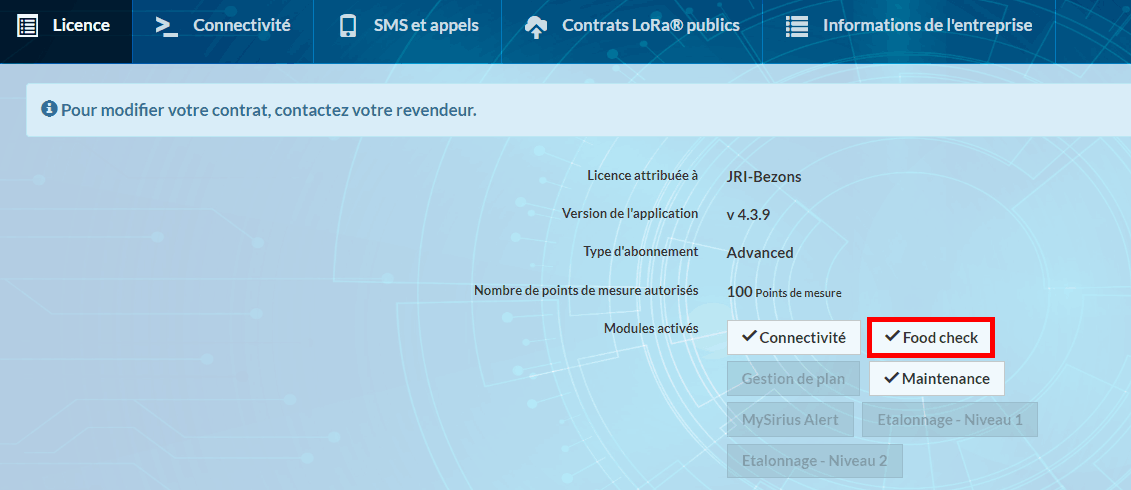Screen dimensions: 1131x490
Task: Select Etalonnage - Niveau 2 module
Action: click(x=814, y=460)
